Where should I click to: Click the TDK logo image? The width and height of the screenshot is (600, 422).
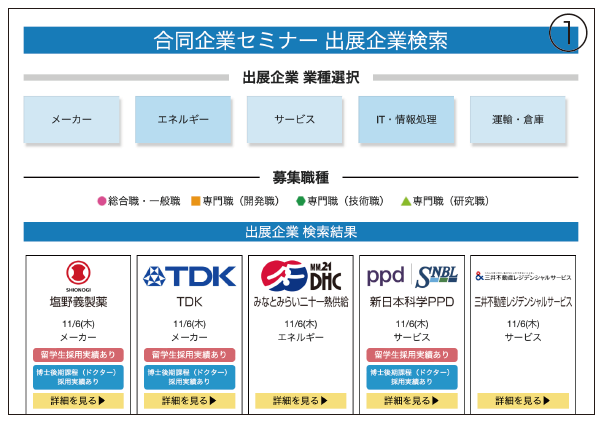[190, 276]
